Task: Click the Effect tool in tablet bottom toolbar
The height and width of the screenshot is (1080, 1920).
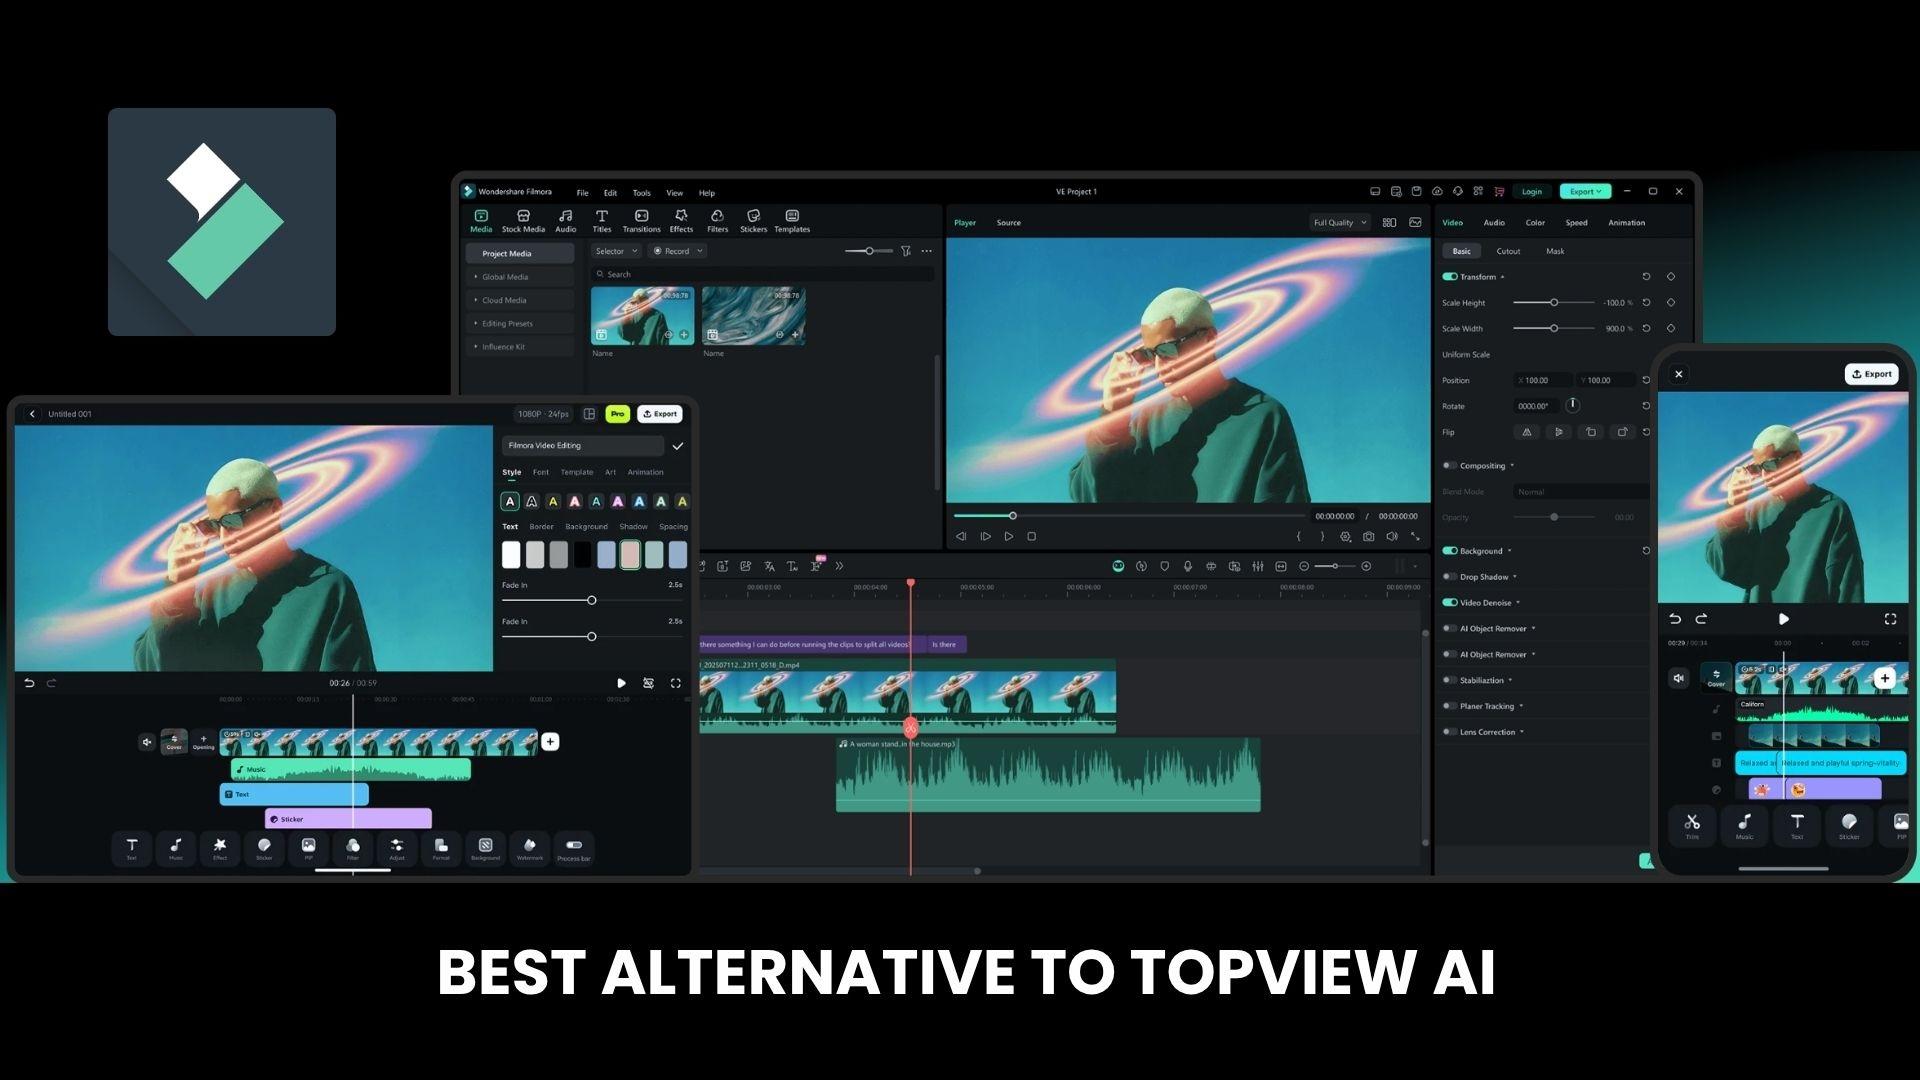Action: 220,848
